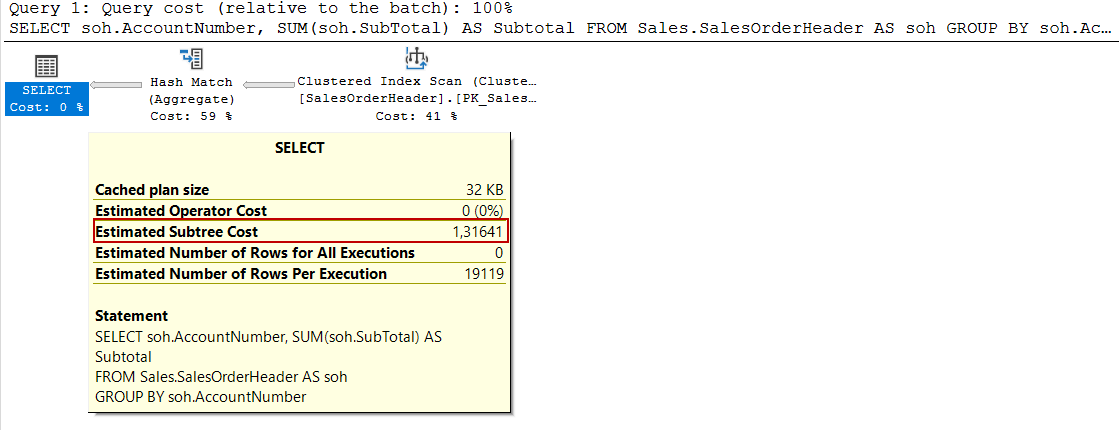This screenshot has width=1119, height=430.
Task: Click the 19119 rows per execution value
Action: (x=483, y=274)
